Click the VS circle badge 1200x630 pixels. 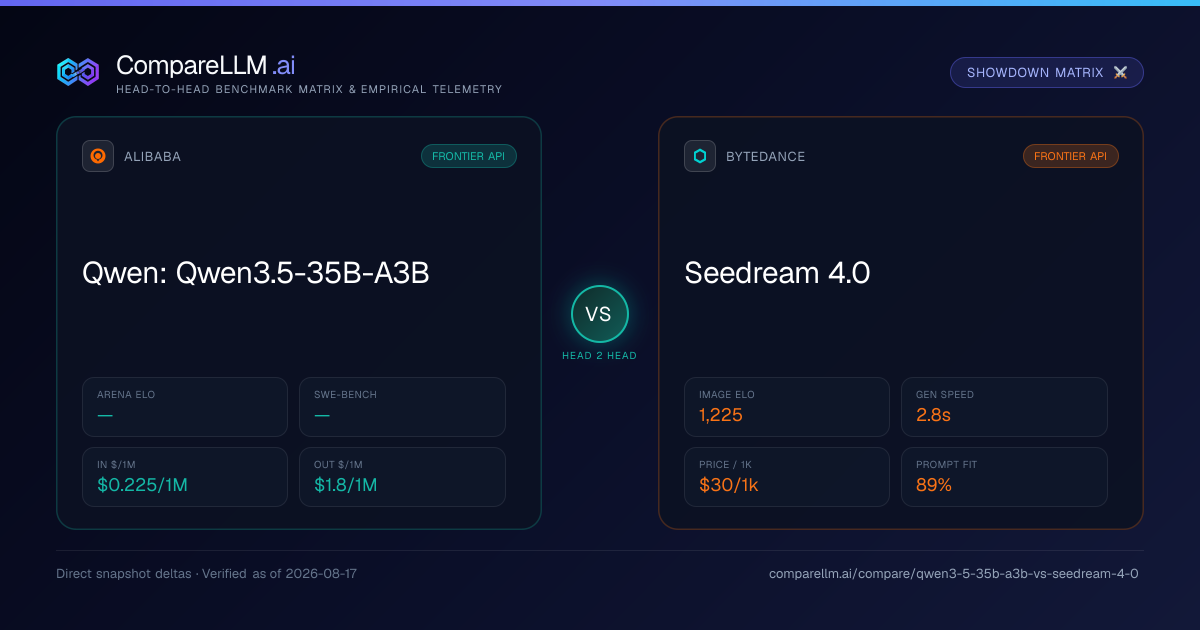(599, 314)
